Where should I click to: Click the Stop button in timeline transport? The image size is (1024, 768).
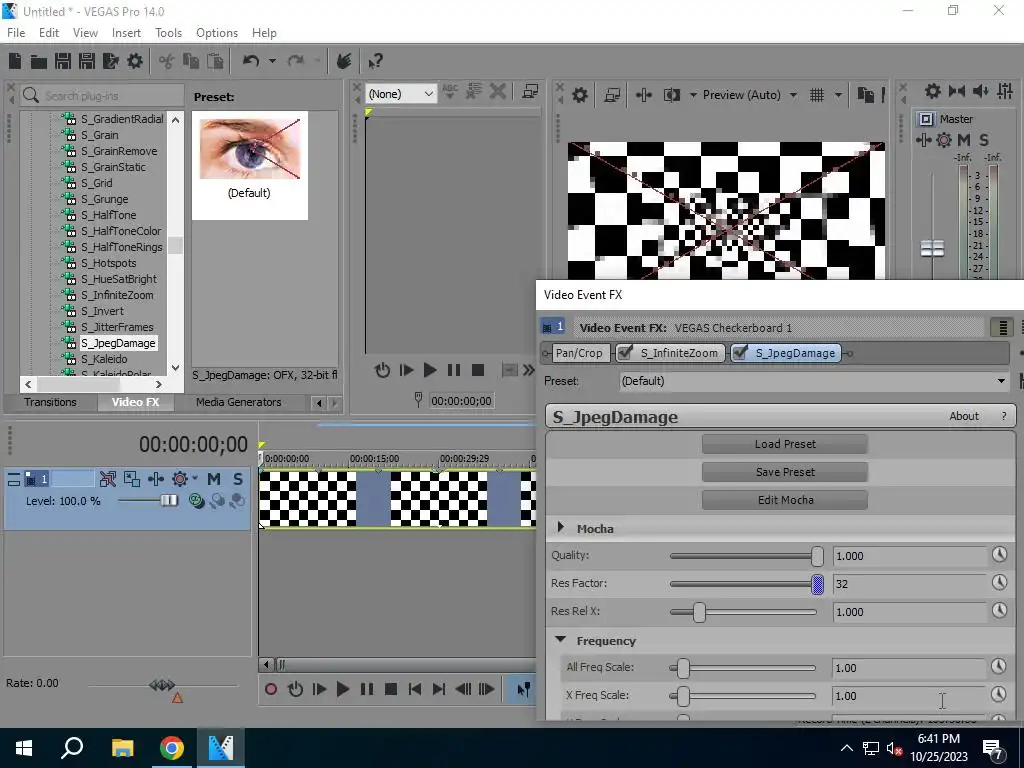click(x=391, y=689)
